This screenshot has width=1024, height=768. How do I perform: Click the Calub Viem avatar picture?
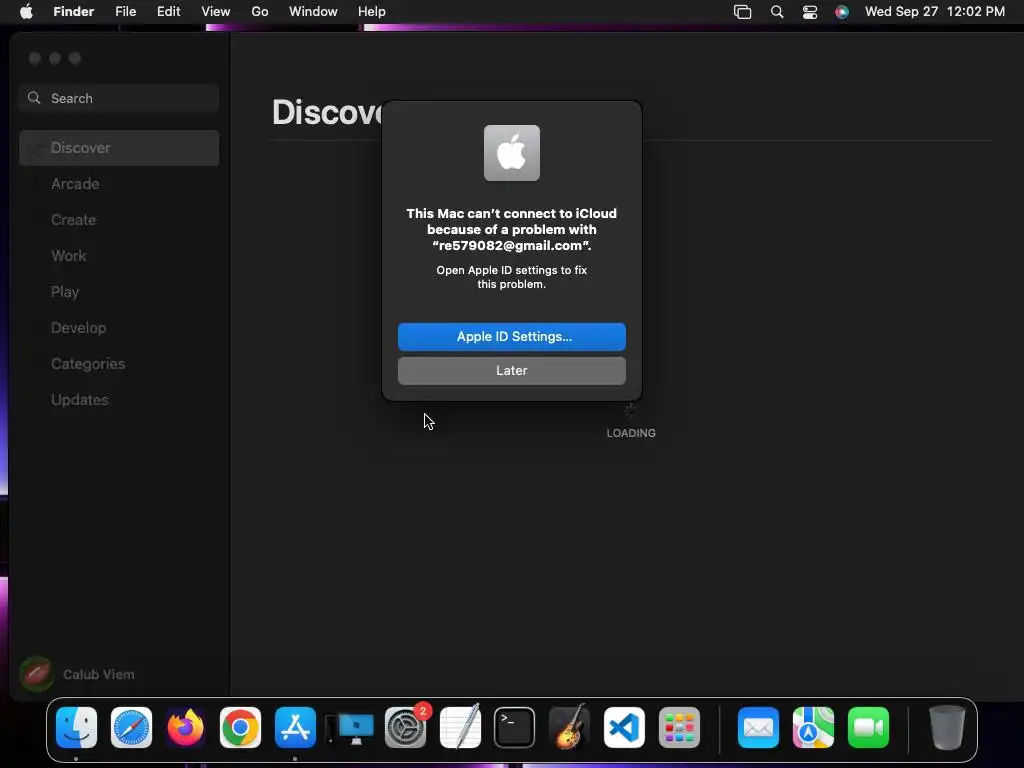[x=37, y=674]
